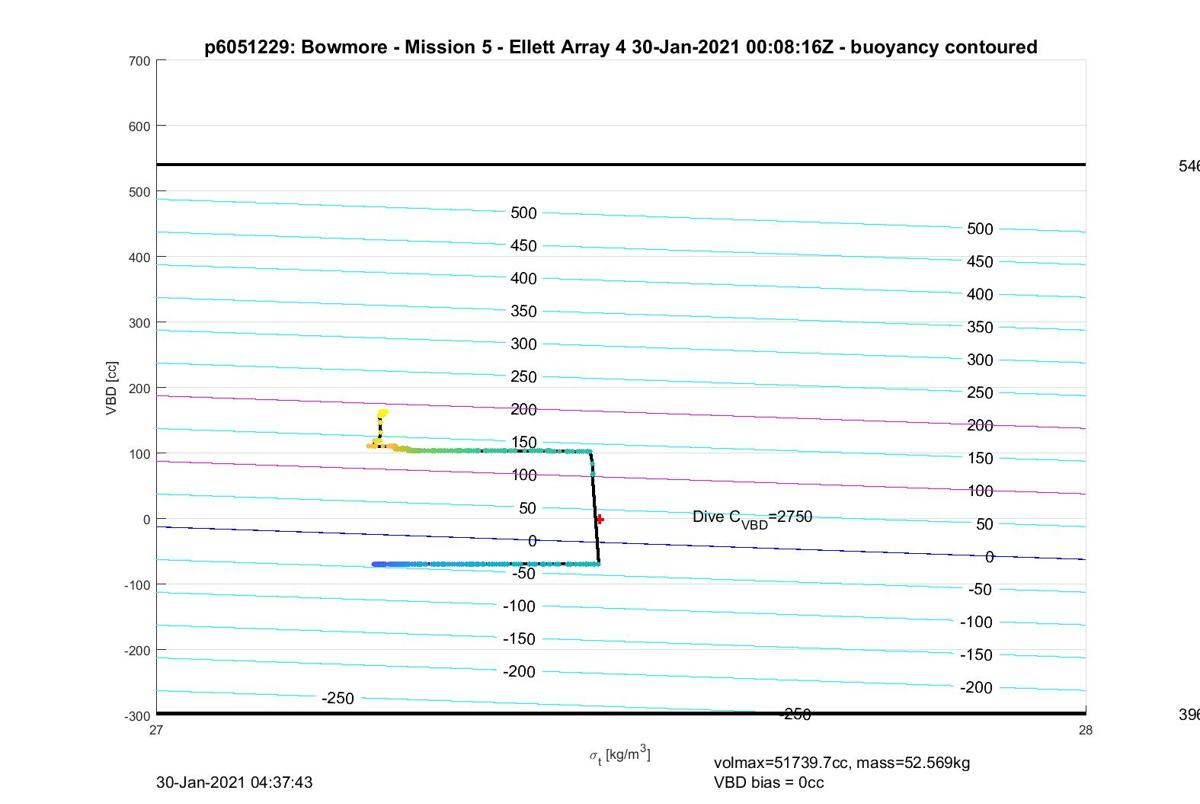The height and width of the screenshot is (804, 1200).
Task: Click the contour label -200 in the right label column
Action: tap(976, 688)
